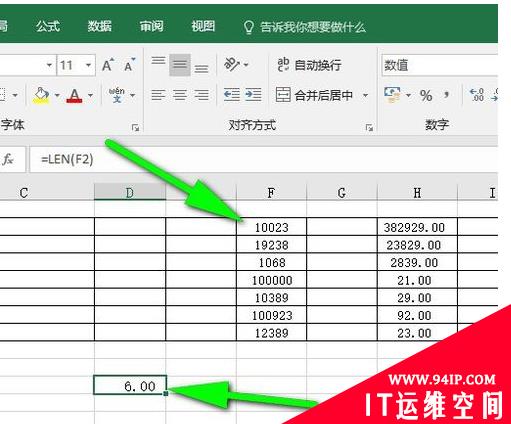Image resolution: width=511 pixels, height=424 pixels.
Task: Click the increase font size icon
Action: tap(108, 65)
